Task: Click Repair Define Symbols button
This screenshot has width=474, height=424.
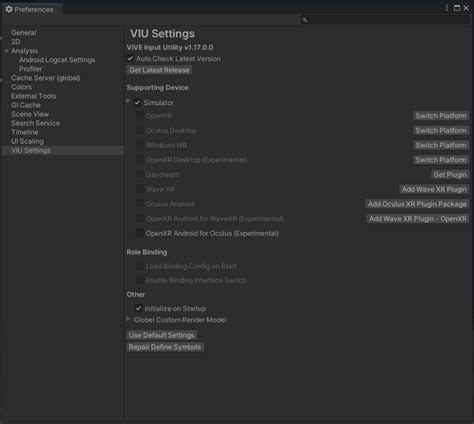Action: (x=165, y=347)
